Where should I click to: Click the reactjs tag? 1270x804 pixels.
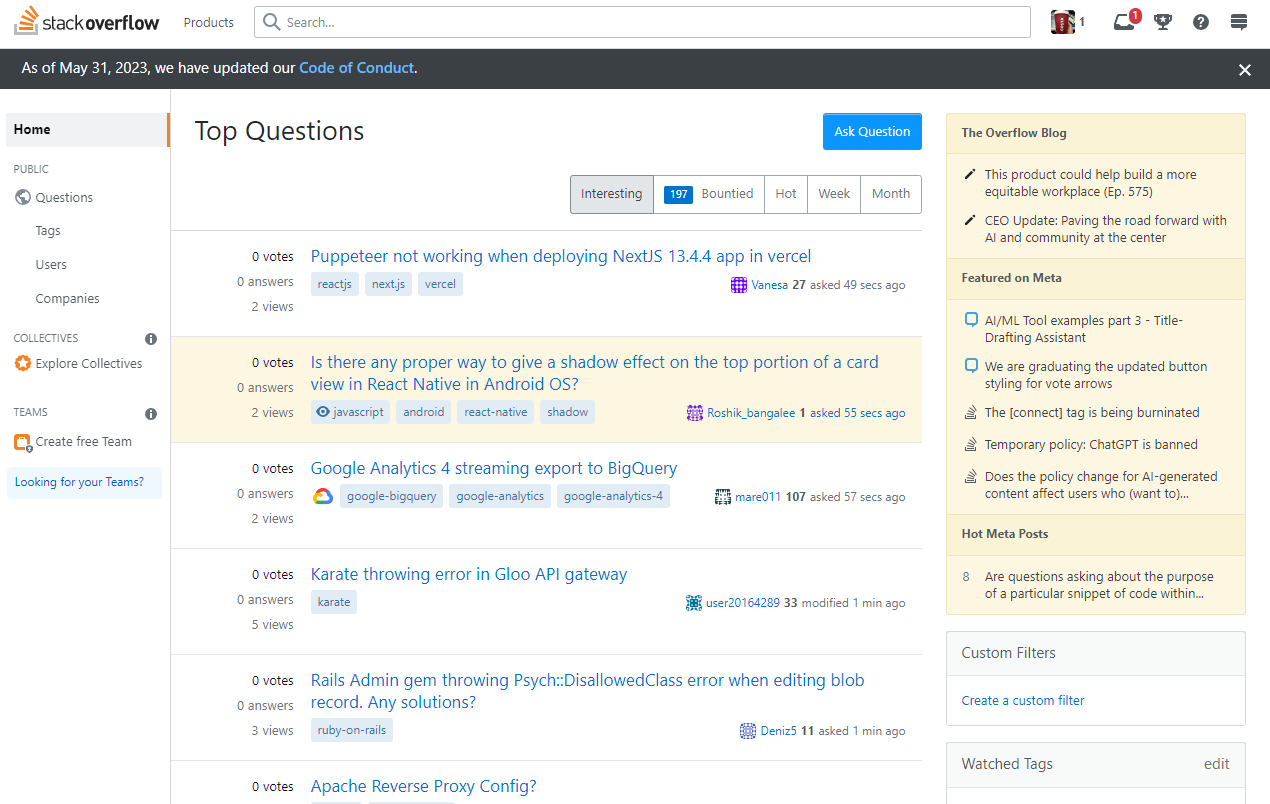[335, 284]
